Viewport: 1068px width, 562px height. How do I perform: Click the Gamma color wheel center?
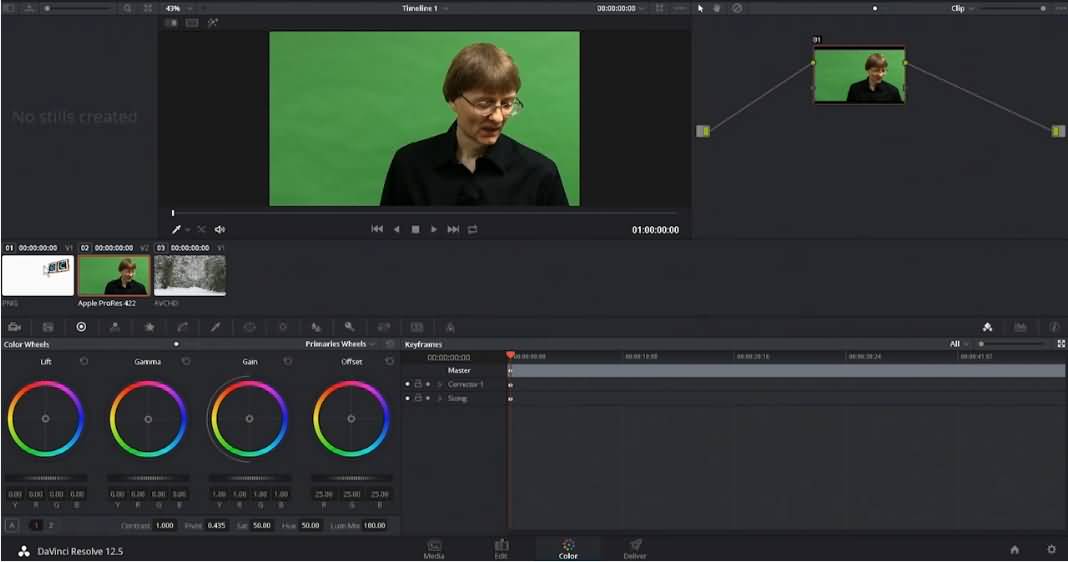148,419
